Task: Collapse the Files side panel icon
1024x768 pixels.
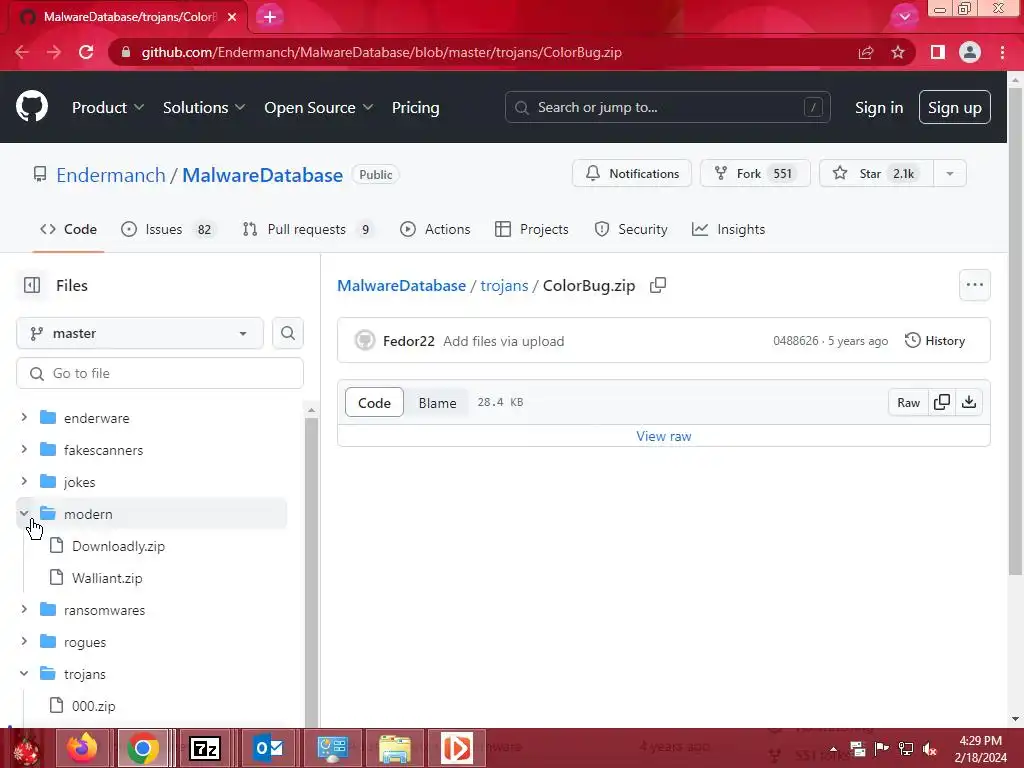Action: coord(31,285)
